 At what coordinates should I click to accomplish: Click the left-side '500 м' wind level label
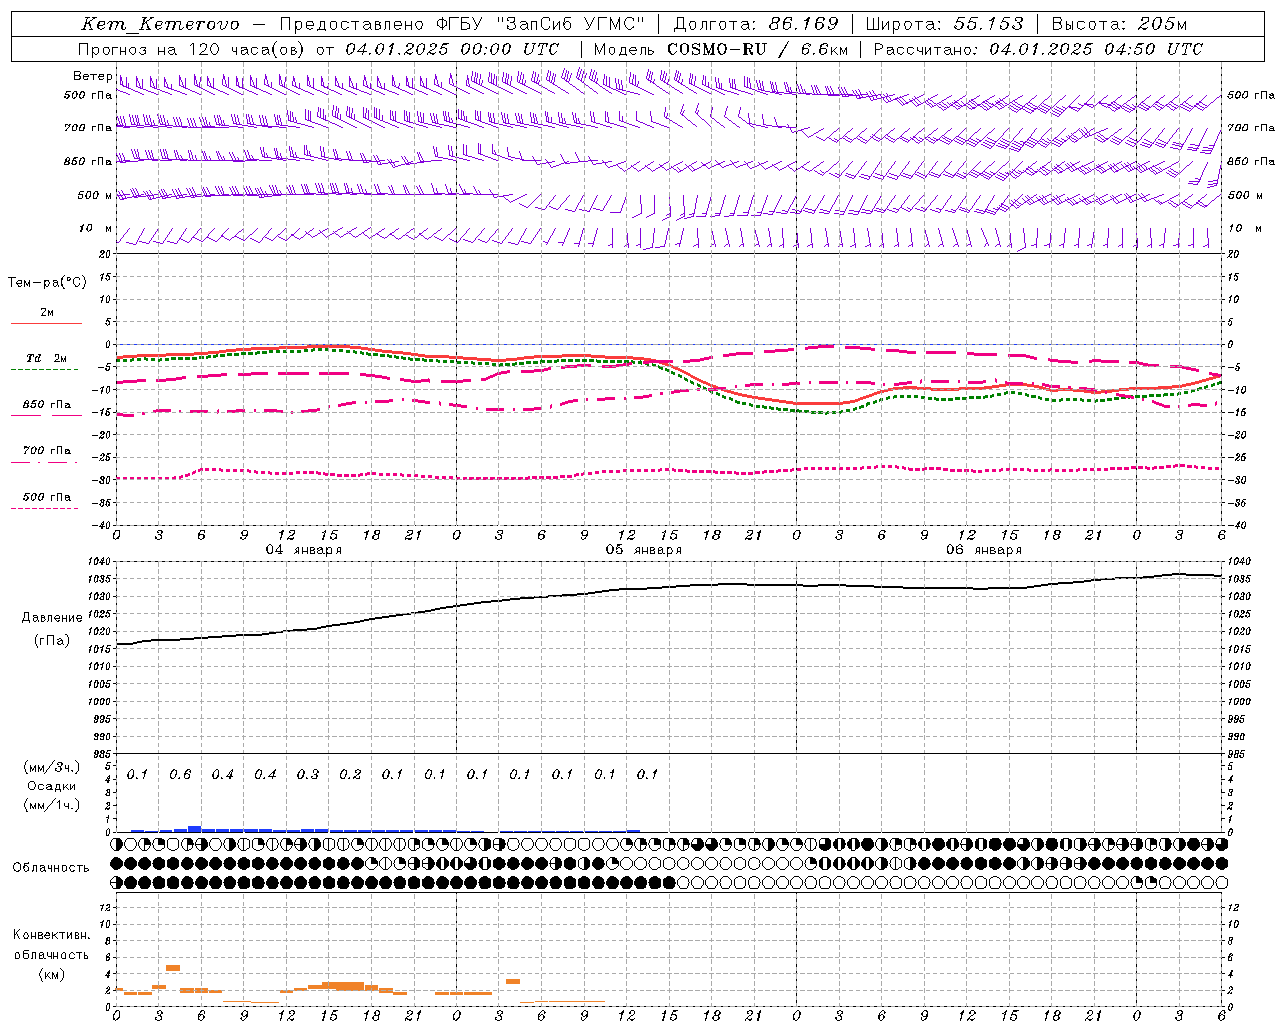coord(95,195)
